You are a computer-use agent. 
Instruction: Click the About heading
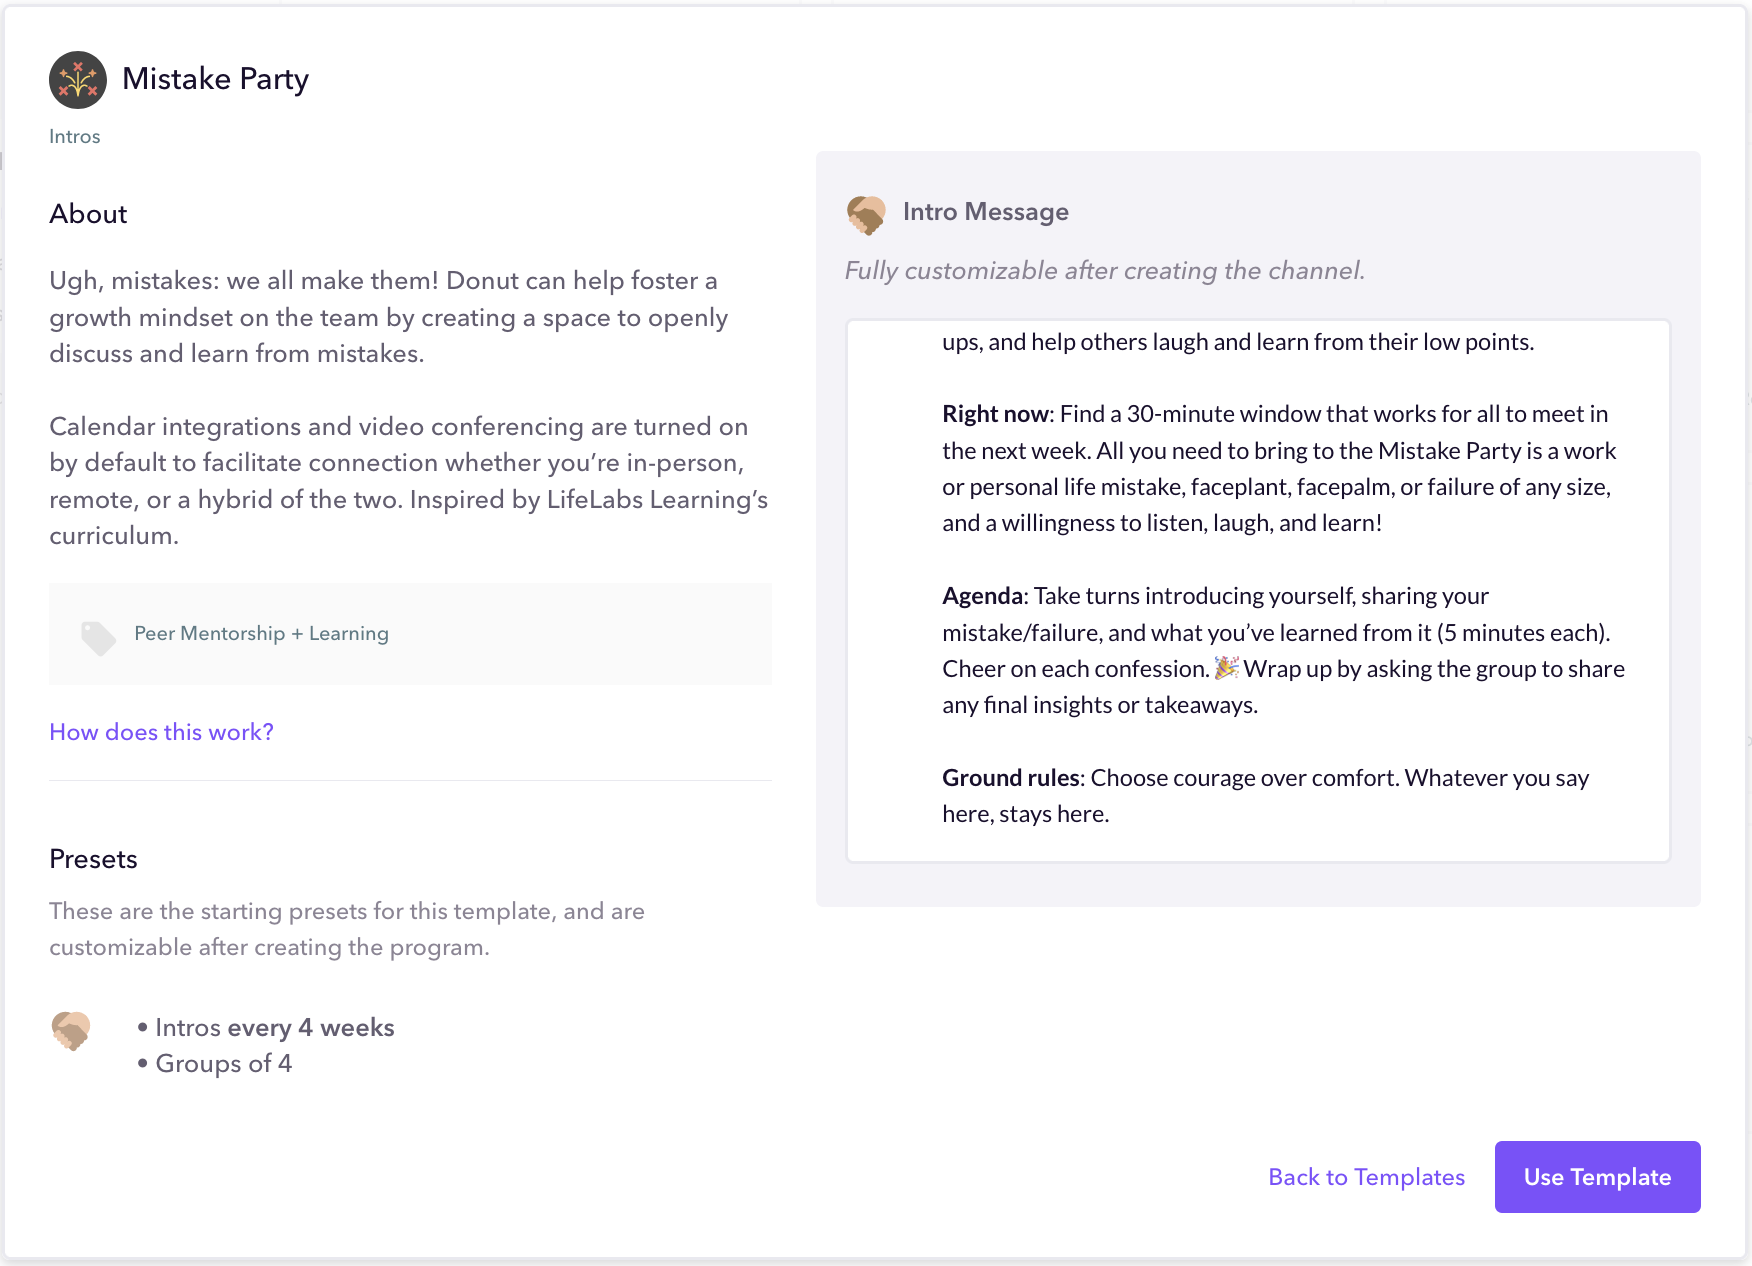coord(88,214)
